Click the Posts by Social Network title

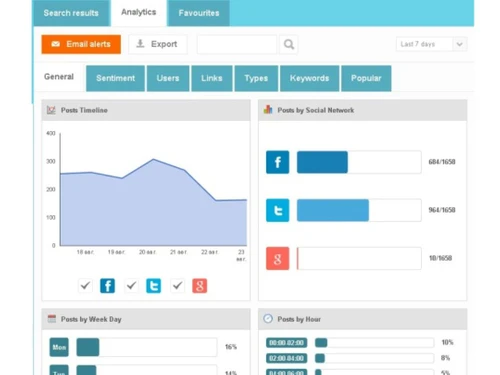[x=316, y=110]
